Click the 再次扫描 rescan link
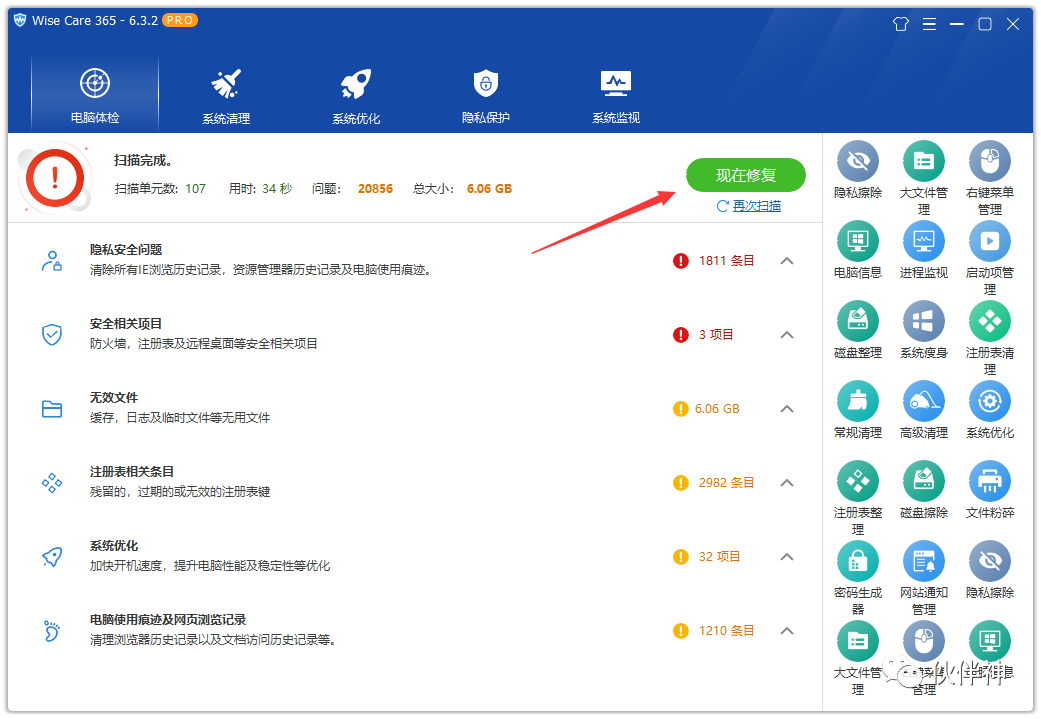1041x719 pixels. click(753, 204)
